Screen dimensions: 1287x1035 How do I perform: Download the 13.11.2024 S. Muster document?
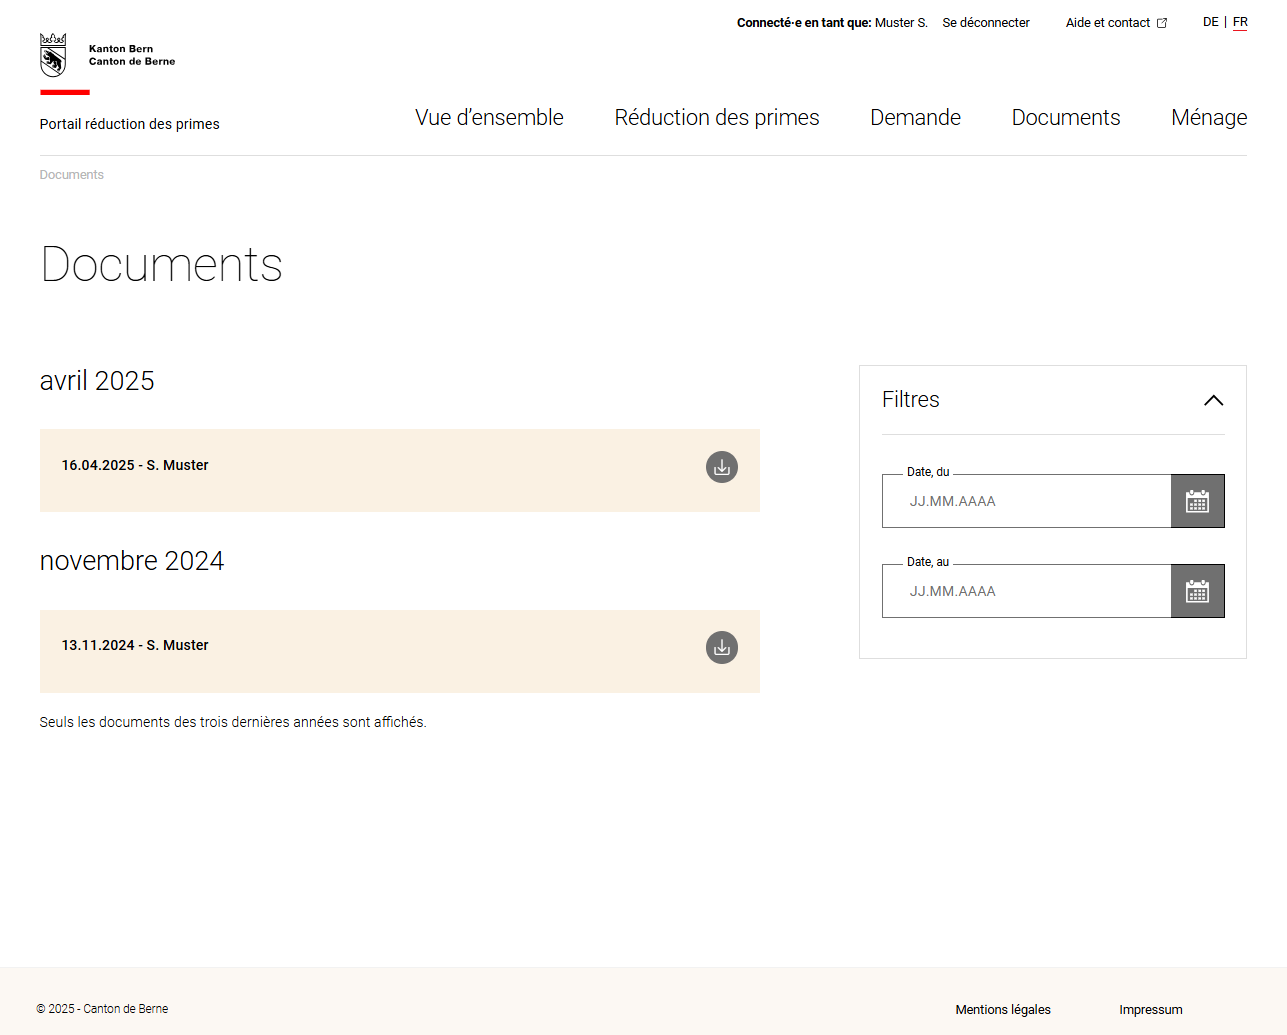(x=721, y=648)
